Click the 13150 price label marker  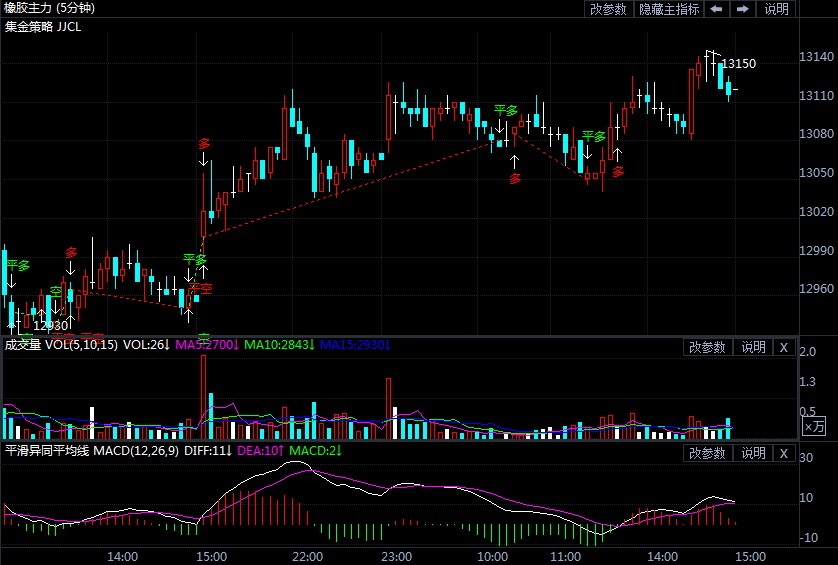[x=738, y=64]
